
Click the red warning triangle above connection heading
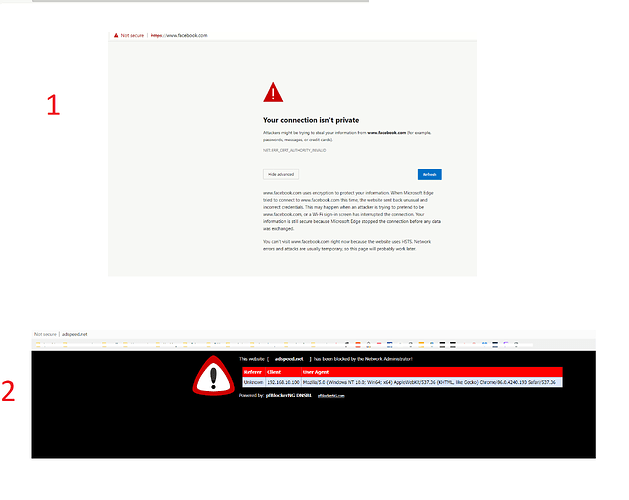point(273,92)
